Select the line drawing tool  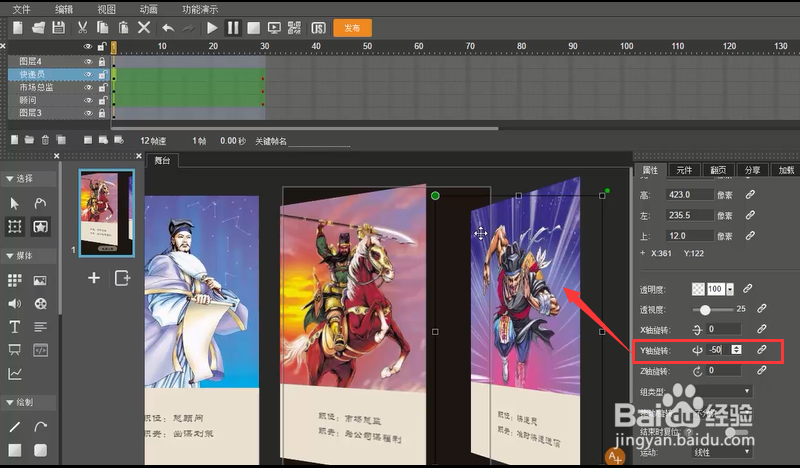click(15, 427)
